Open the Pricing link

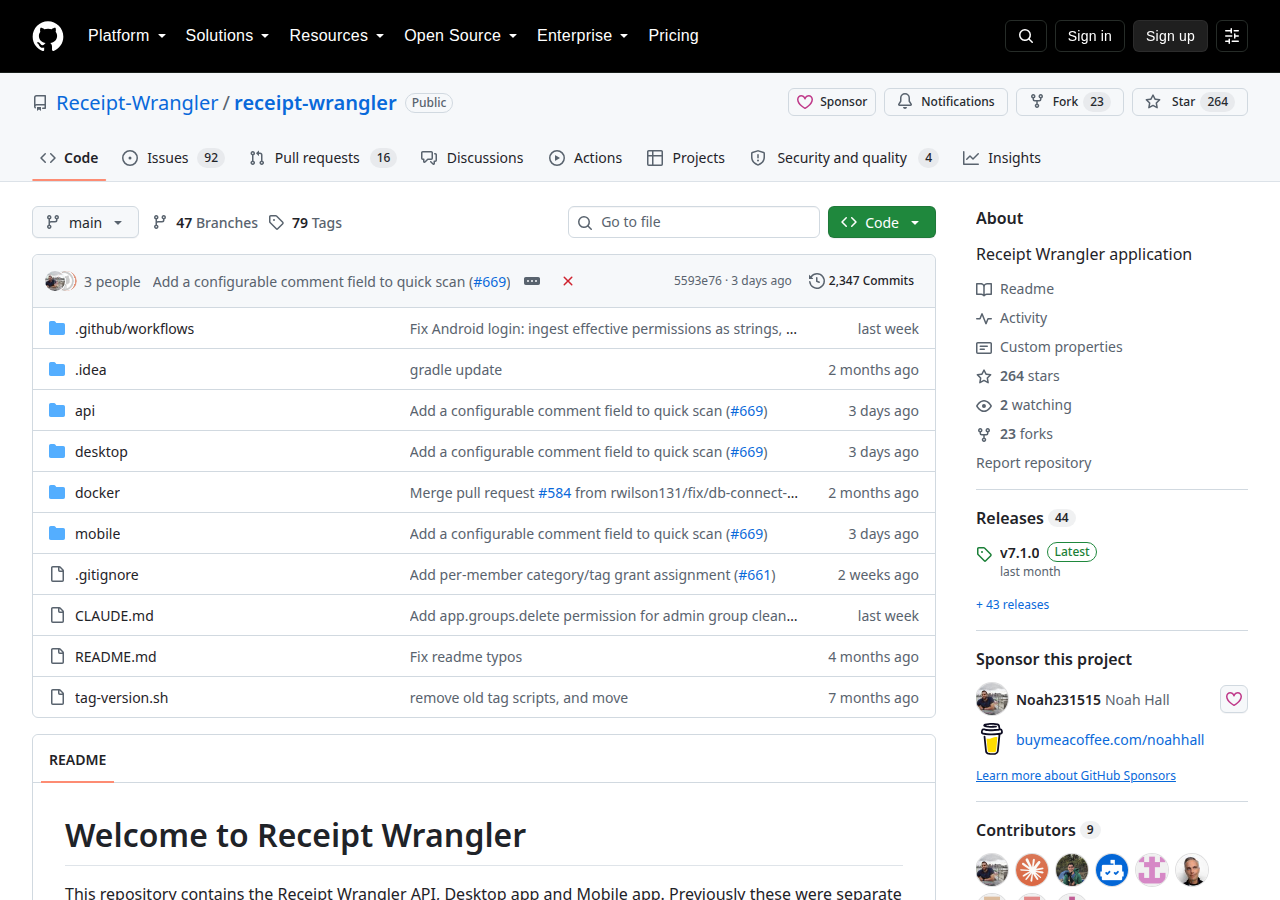pos(674,36)
